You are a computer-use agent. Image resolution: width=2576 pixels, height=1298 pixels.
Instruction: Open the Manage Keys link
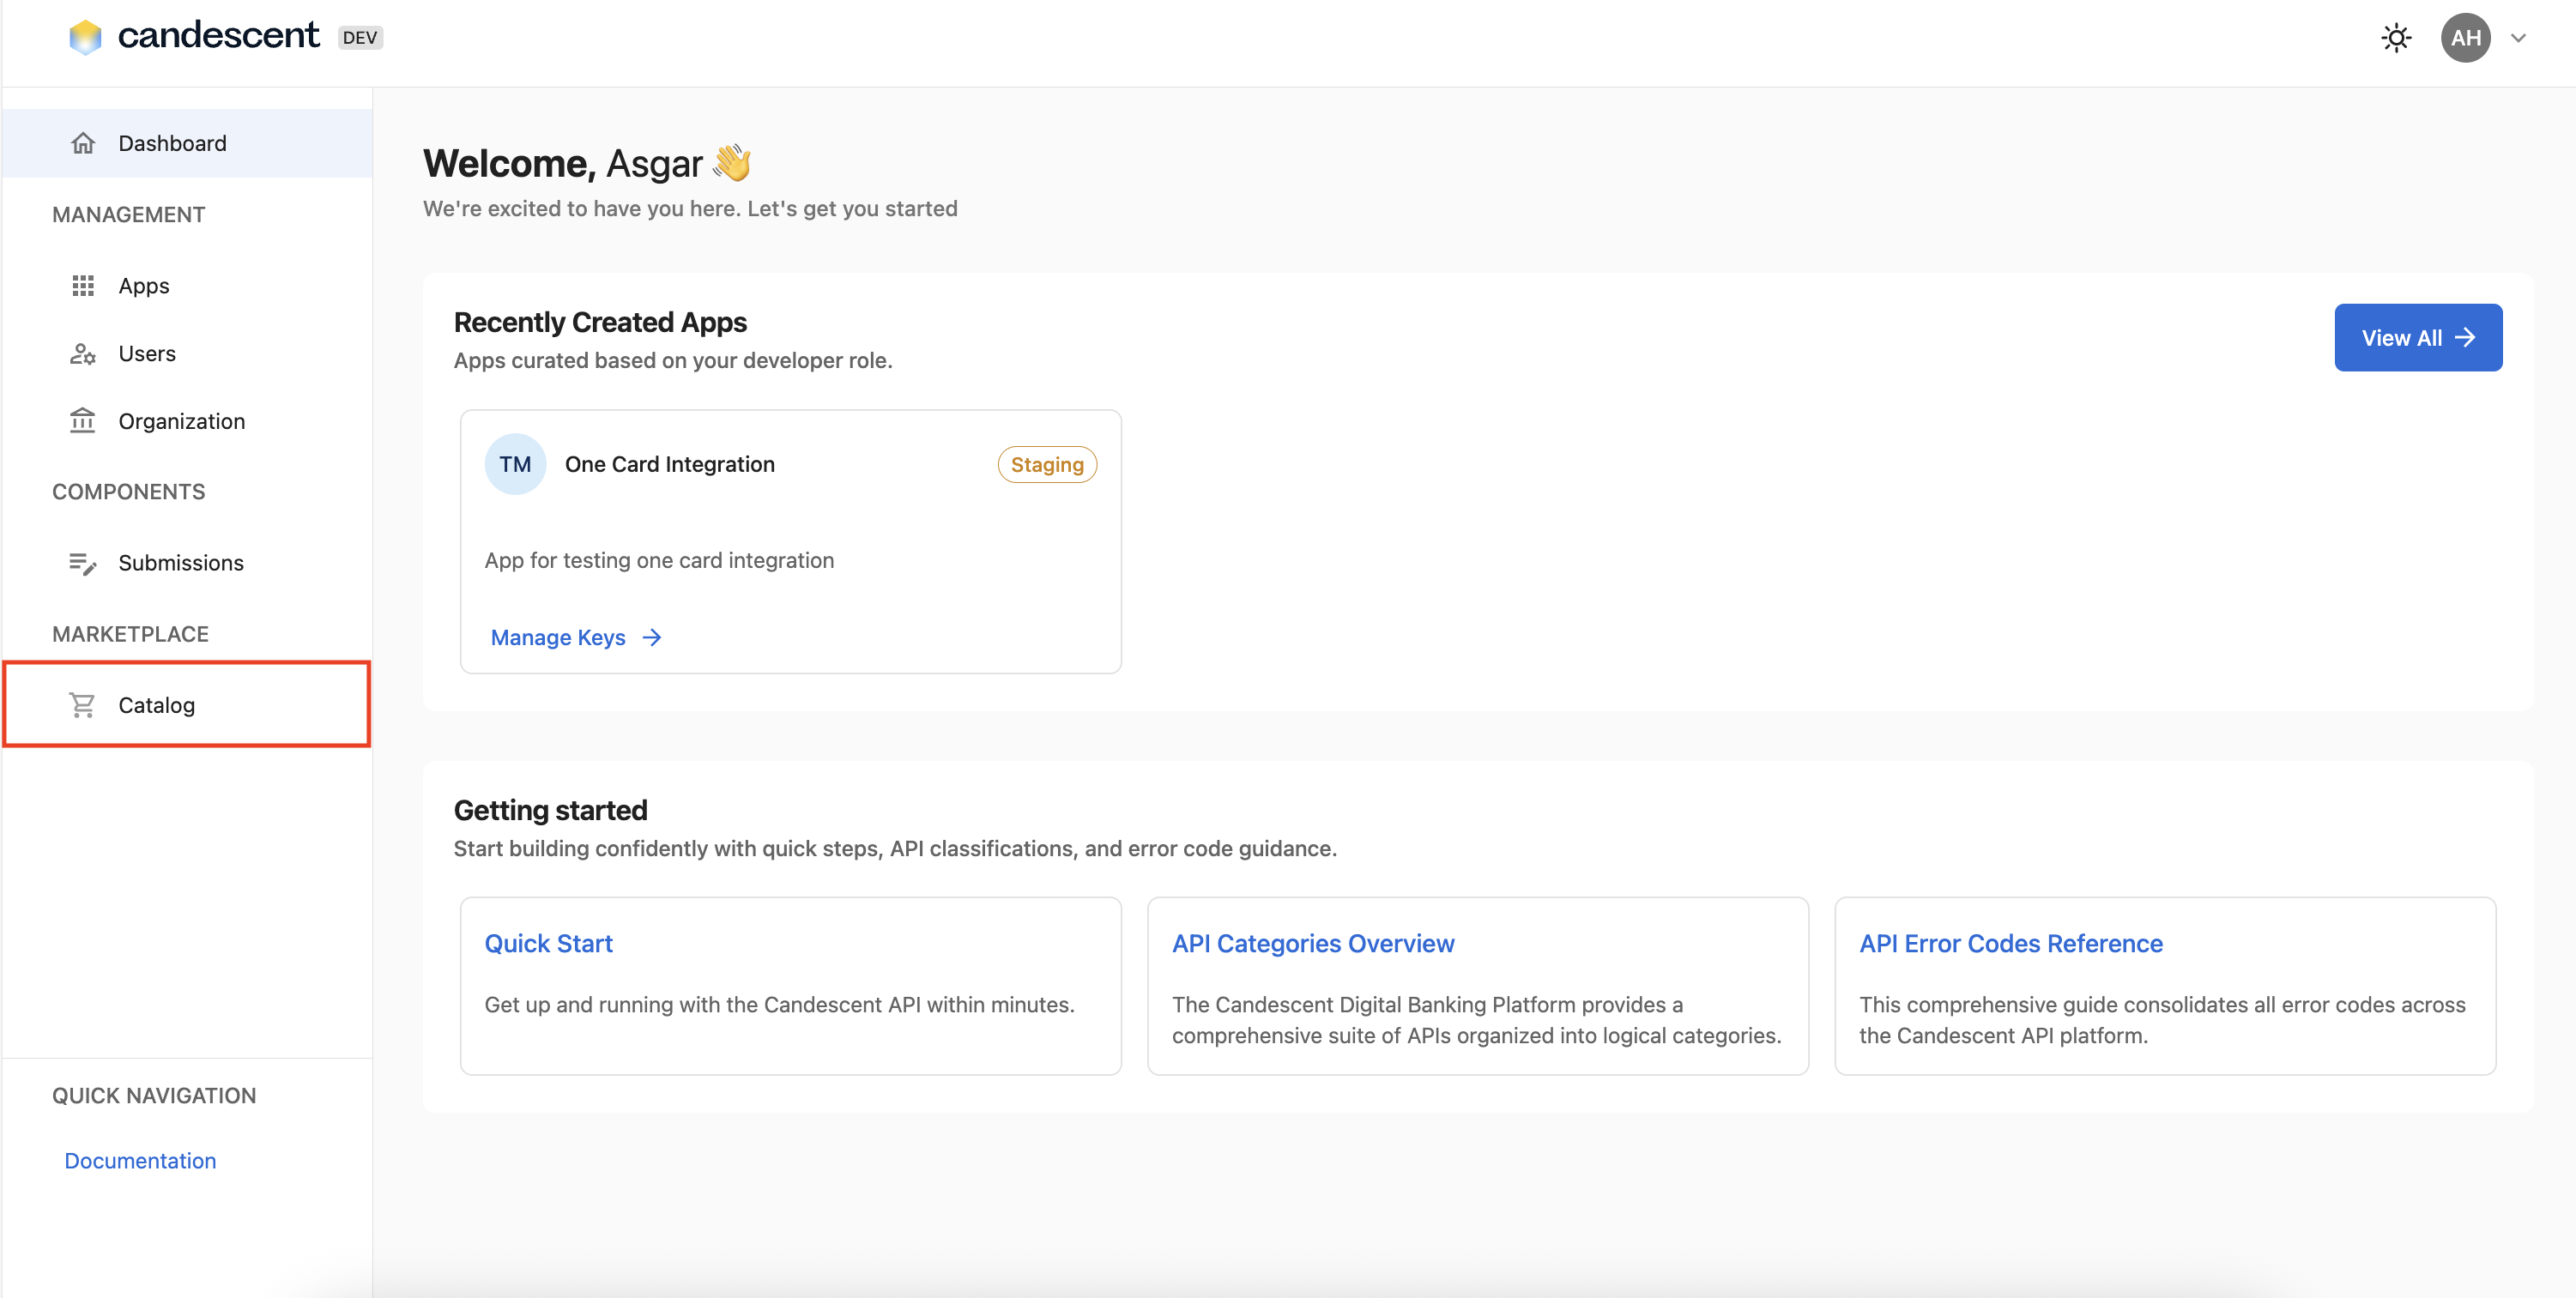click(x=558, y=637)
